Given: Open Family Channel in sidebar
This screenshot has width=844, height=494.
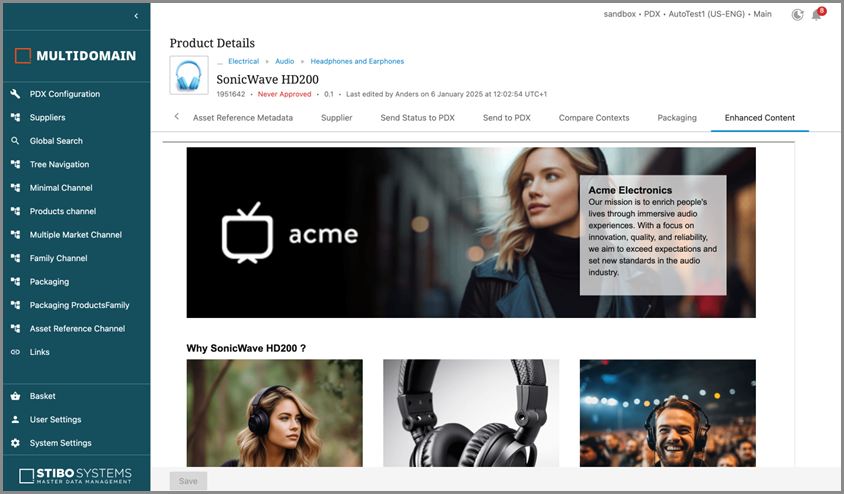Looking at the screenshot, I should [x=58, y=258].
